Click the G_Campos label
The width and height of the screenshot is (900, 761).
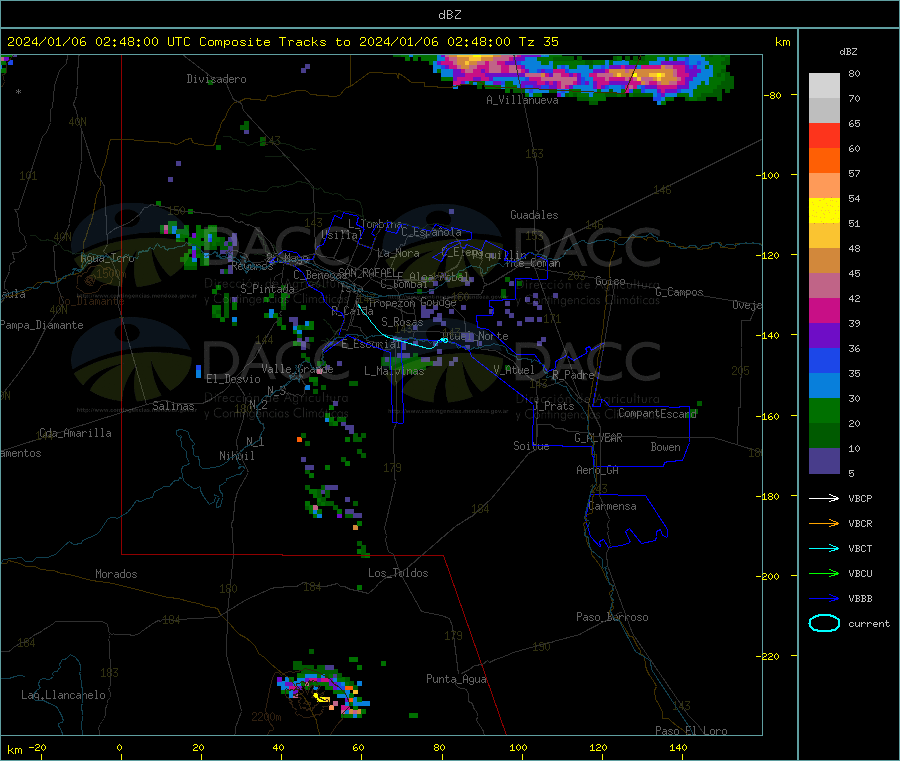(x=679, y=292)
